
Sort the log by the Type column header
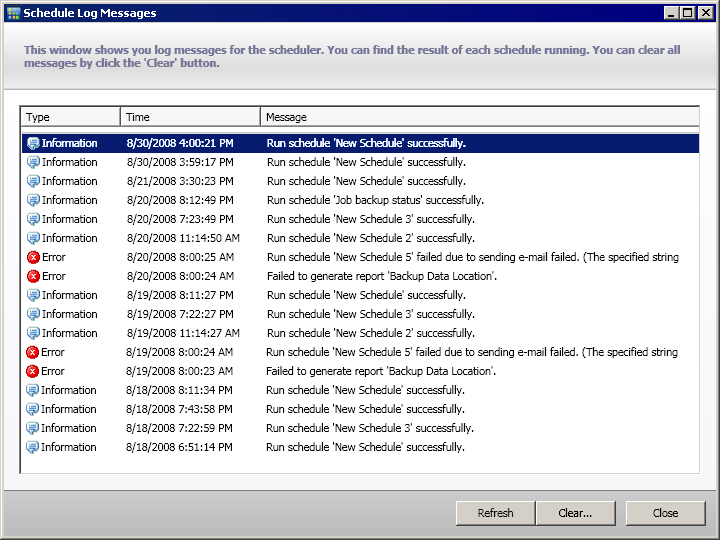coord(70,117)
